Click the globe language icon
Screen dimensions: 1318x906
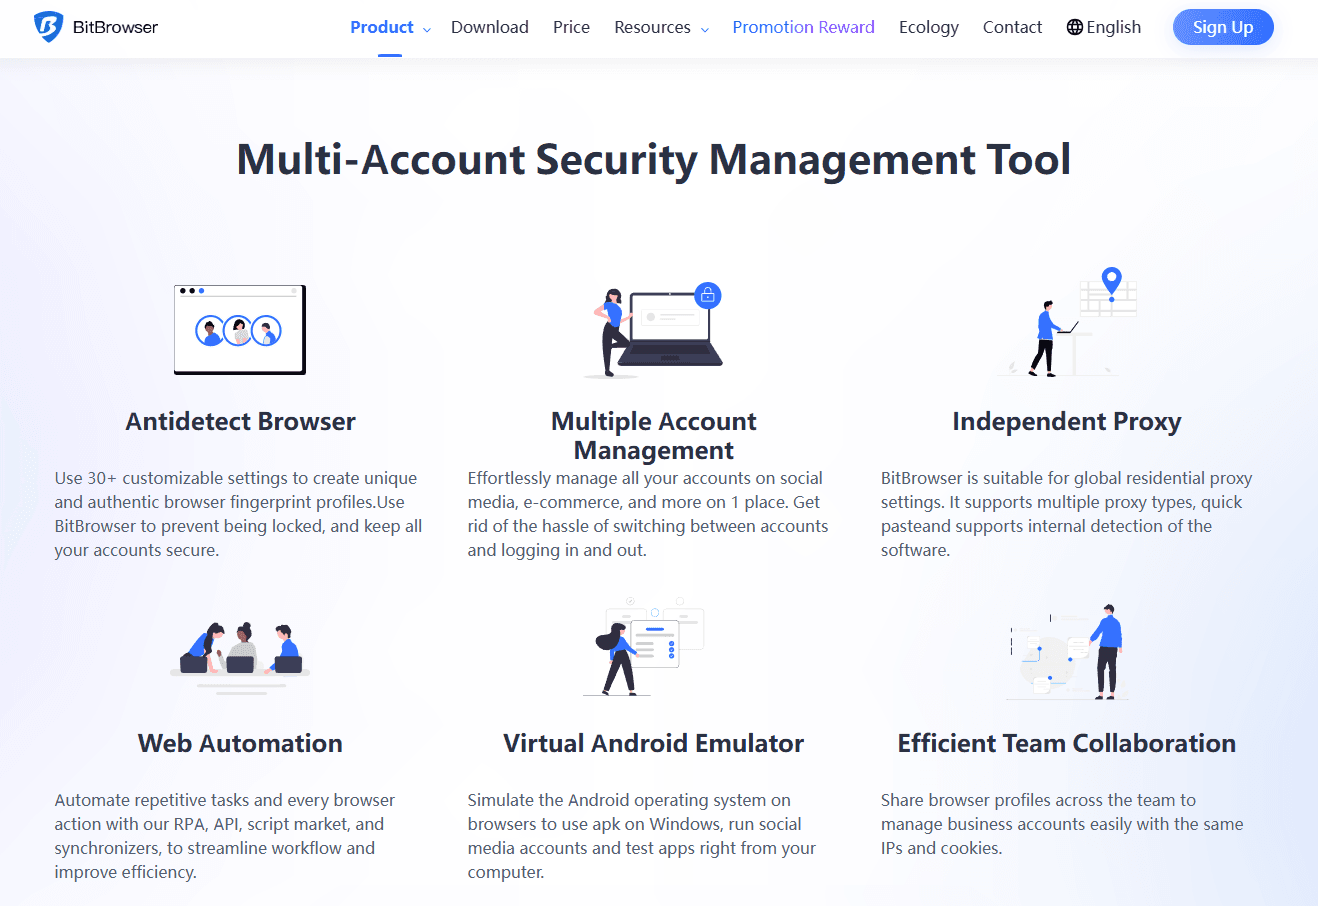1075,27
